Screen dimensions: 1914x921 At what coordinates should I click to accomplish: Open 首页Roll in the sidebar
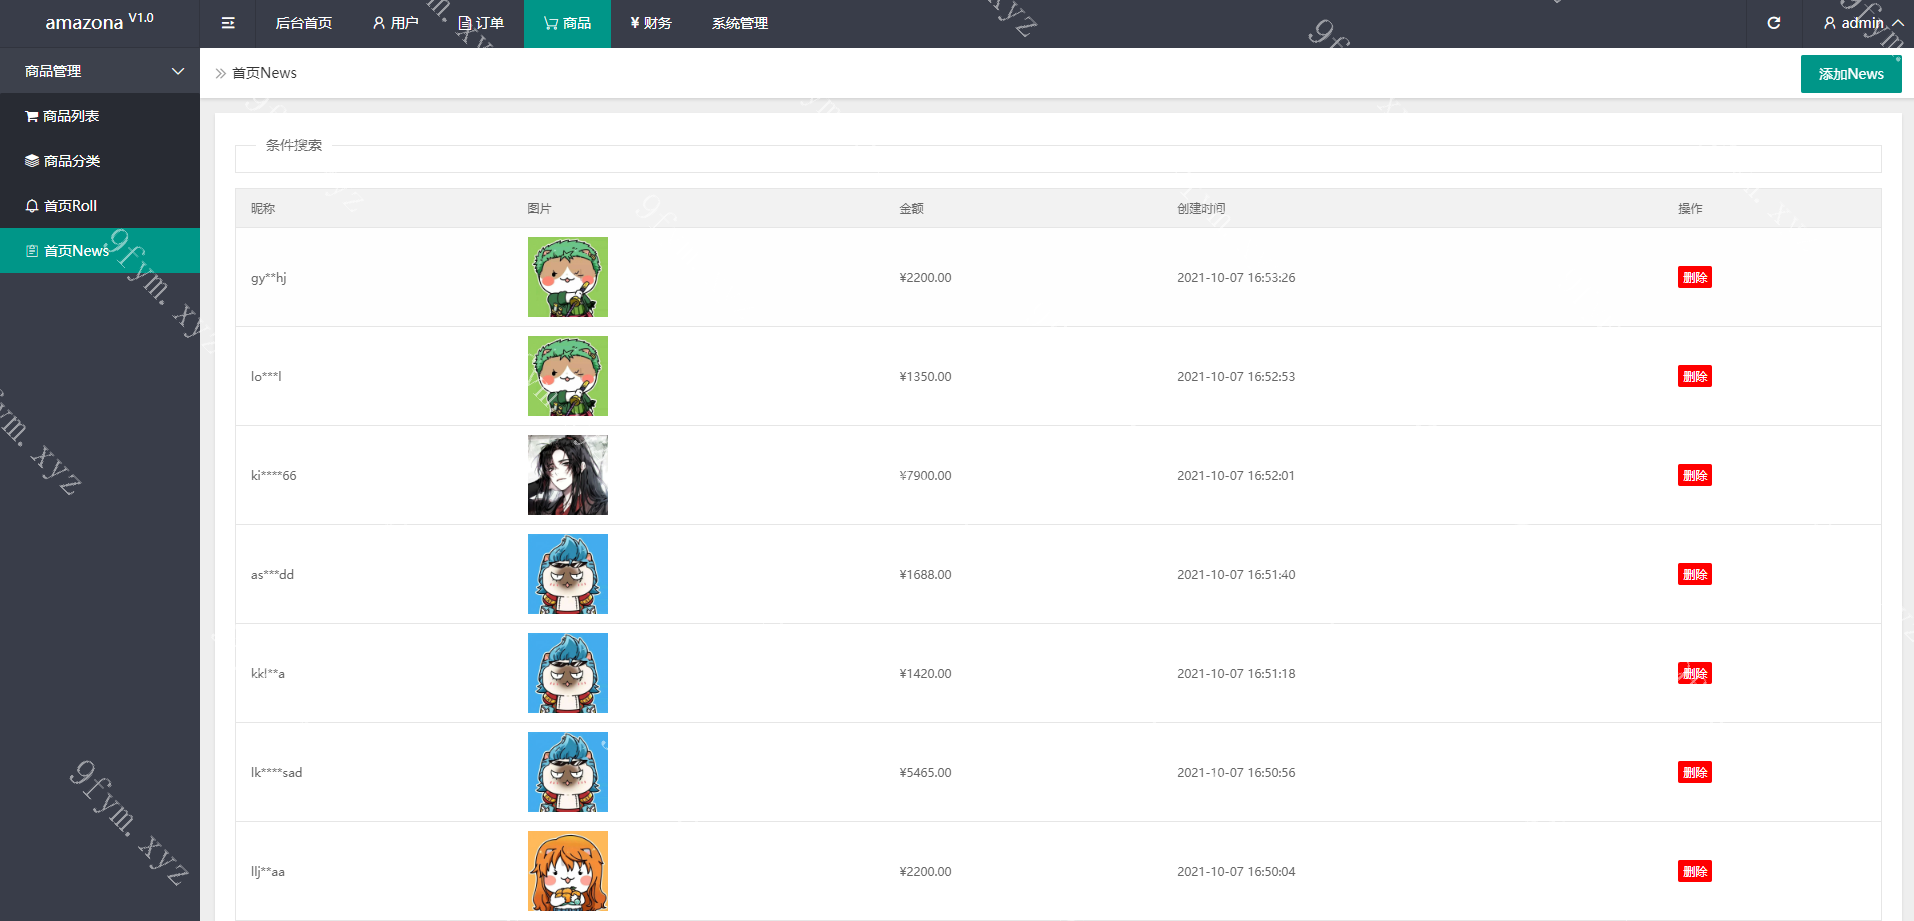click(x=100, y=206)
